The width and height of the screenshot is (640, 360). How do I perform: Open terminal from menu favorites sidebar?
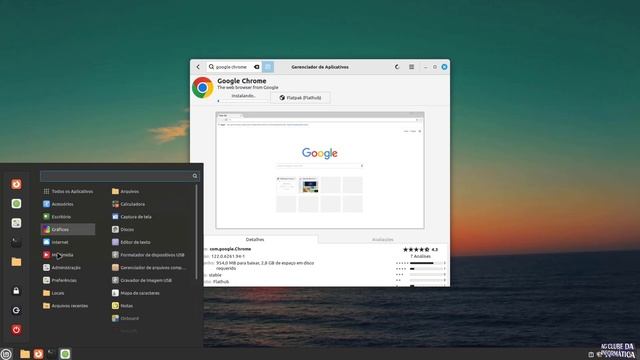tap(16, 242)
